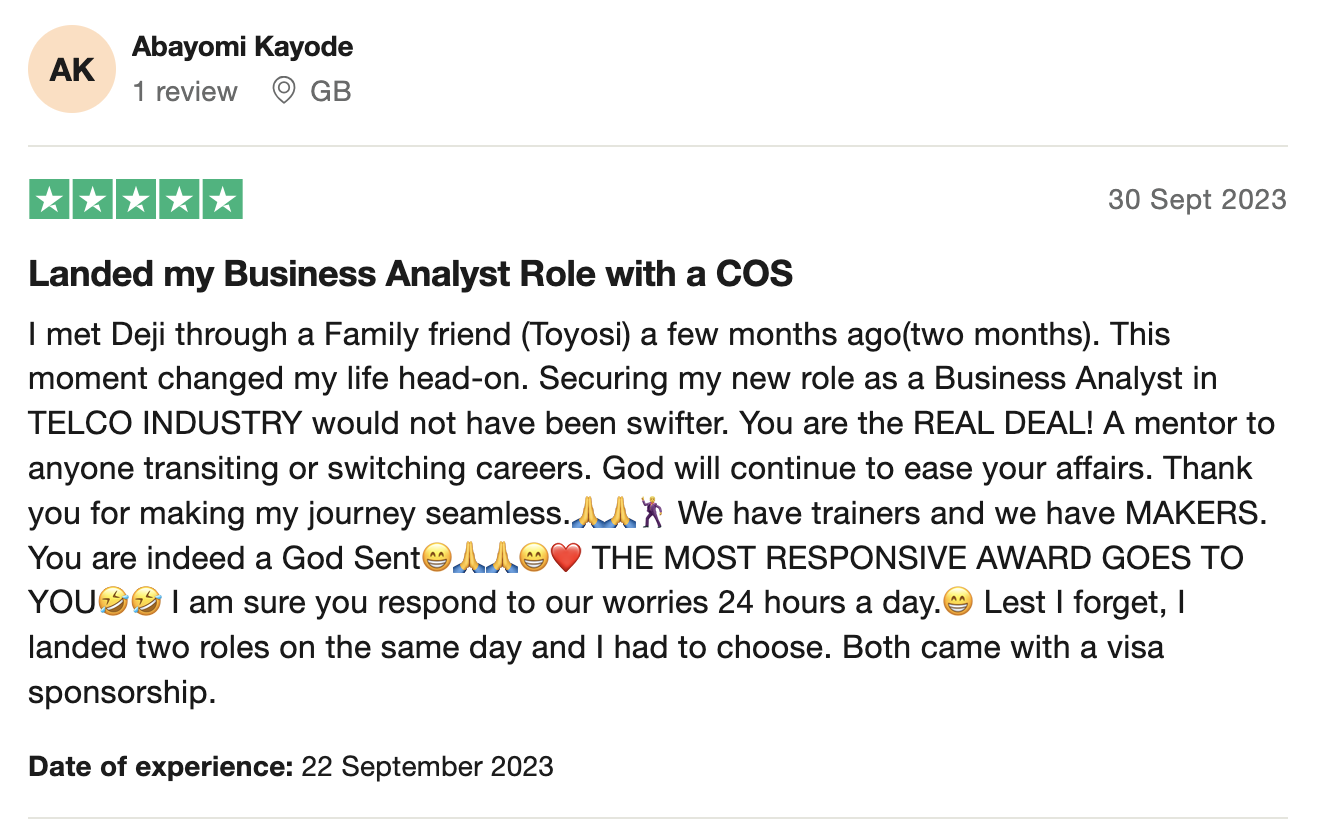This screenshot has height=840, width=1322.
Task: Click the first green rating star
Action: point(49,200)
